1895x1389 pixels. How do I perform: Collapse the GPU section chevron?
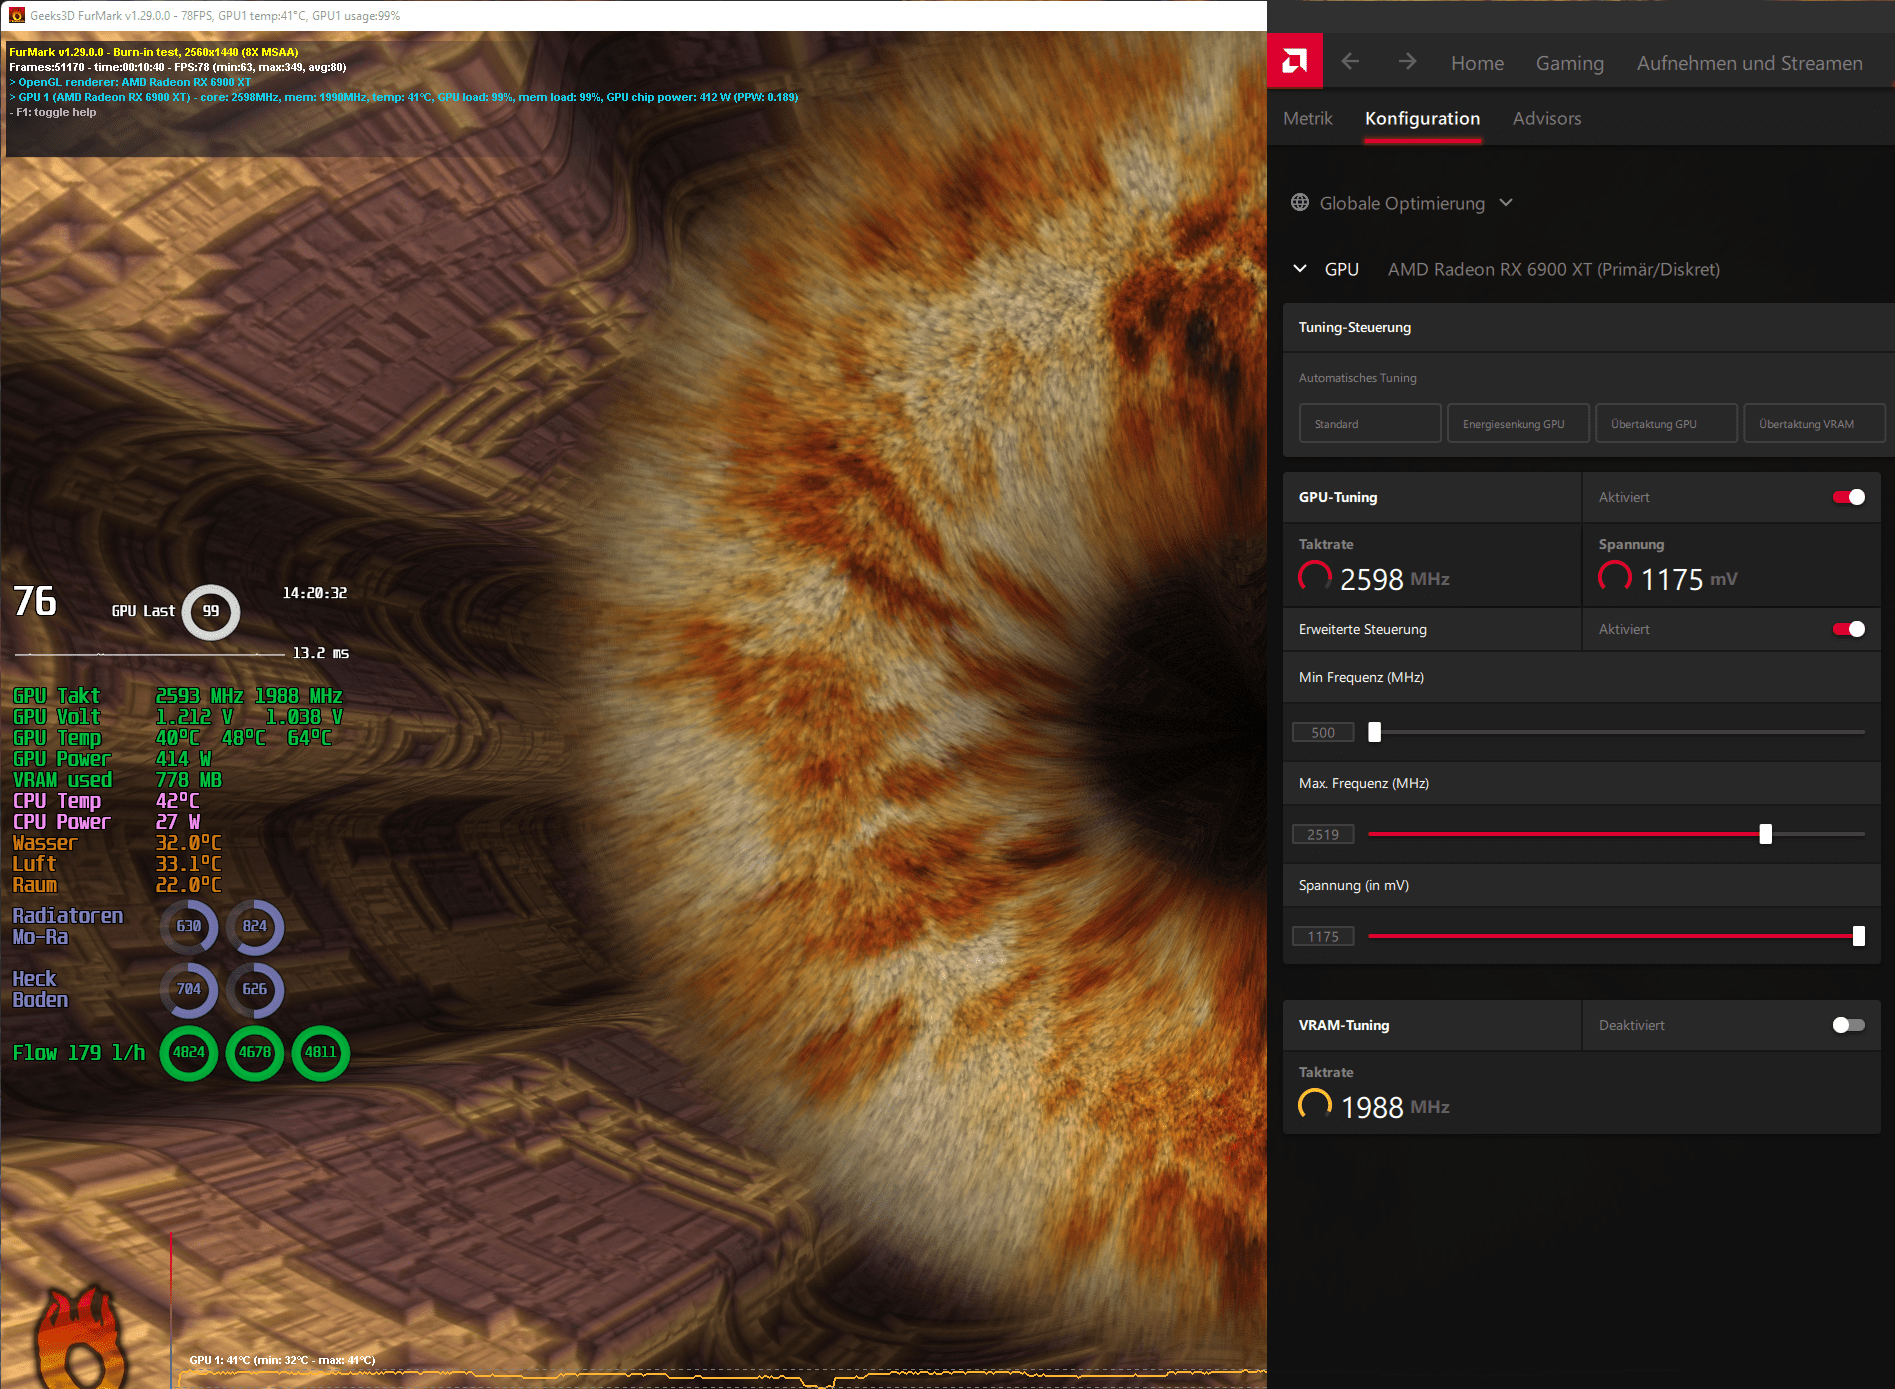click(x=1300, y=269)
